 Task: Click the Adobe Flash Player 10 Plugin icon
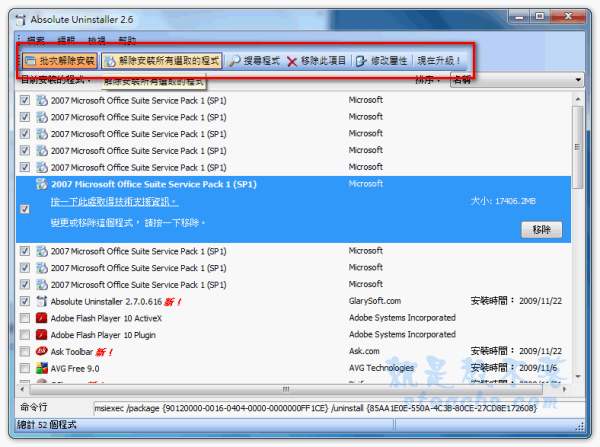[x=41, y=335]
